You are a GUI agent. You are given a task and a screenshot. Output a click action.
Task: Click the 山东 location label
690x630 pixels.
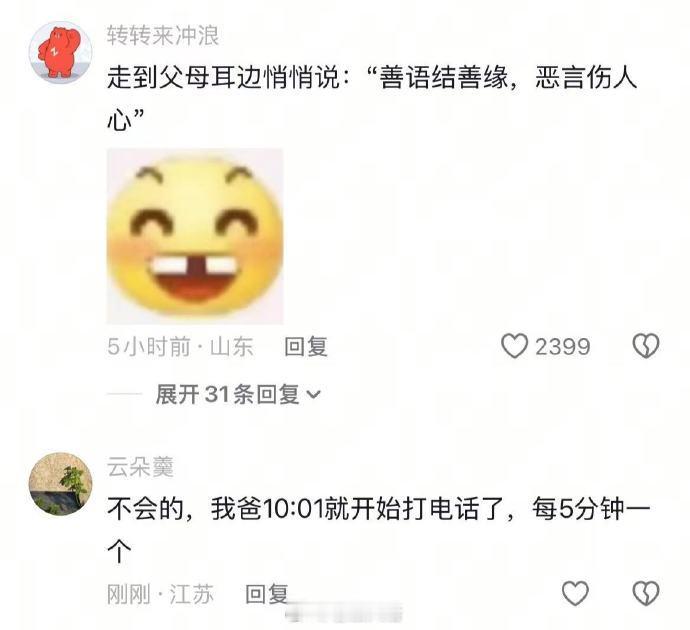tap(232, 347)
